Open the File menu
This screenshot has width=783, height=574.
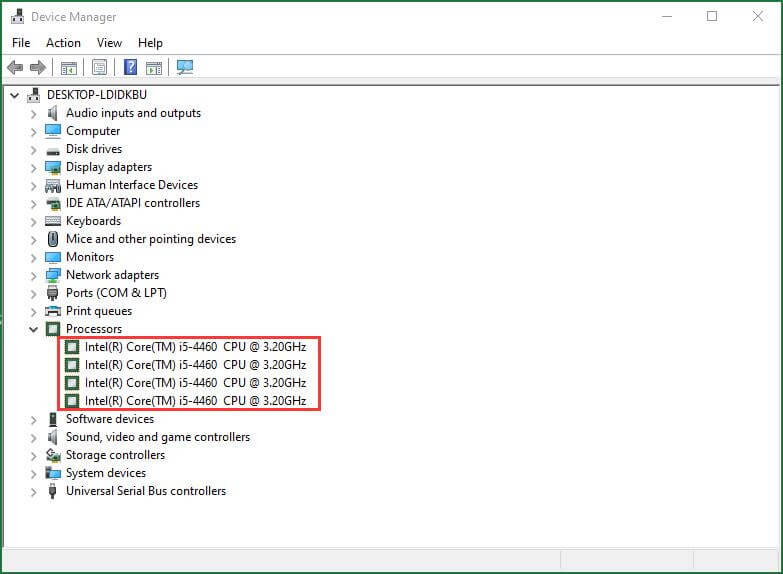click(21, 43)
